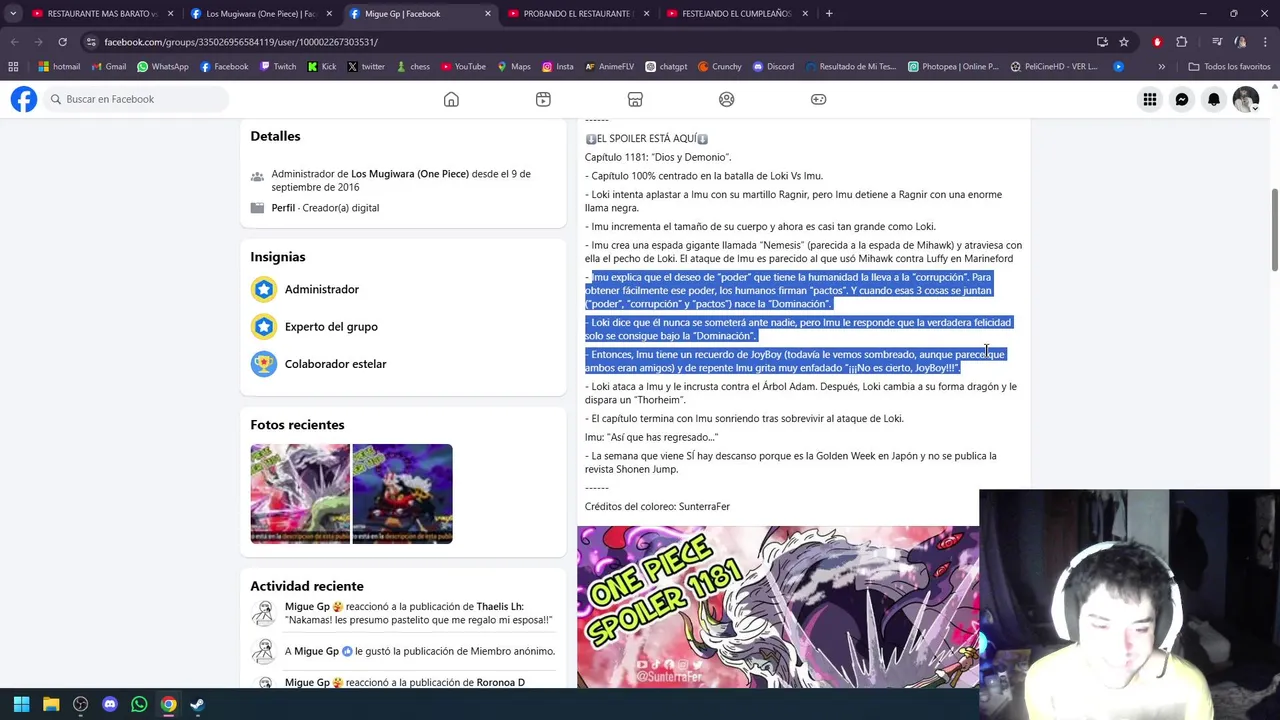Screen dimensions: 1280x720
Task: Select the Experto del grupo badge
Action: pyautogui.click(x=314, y=326)
